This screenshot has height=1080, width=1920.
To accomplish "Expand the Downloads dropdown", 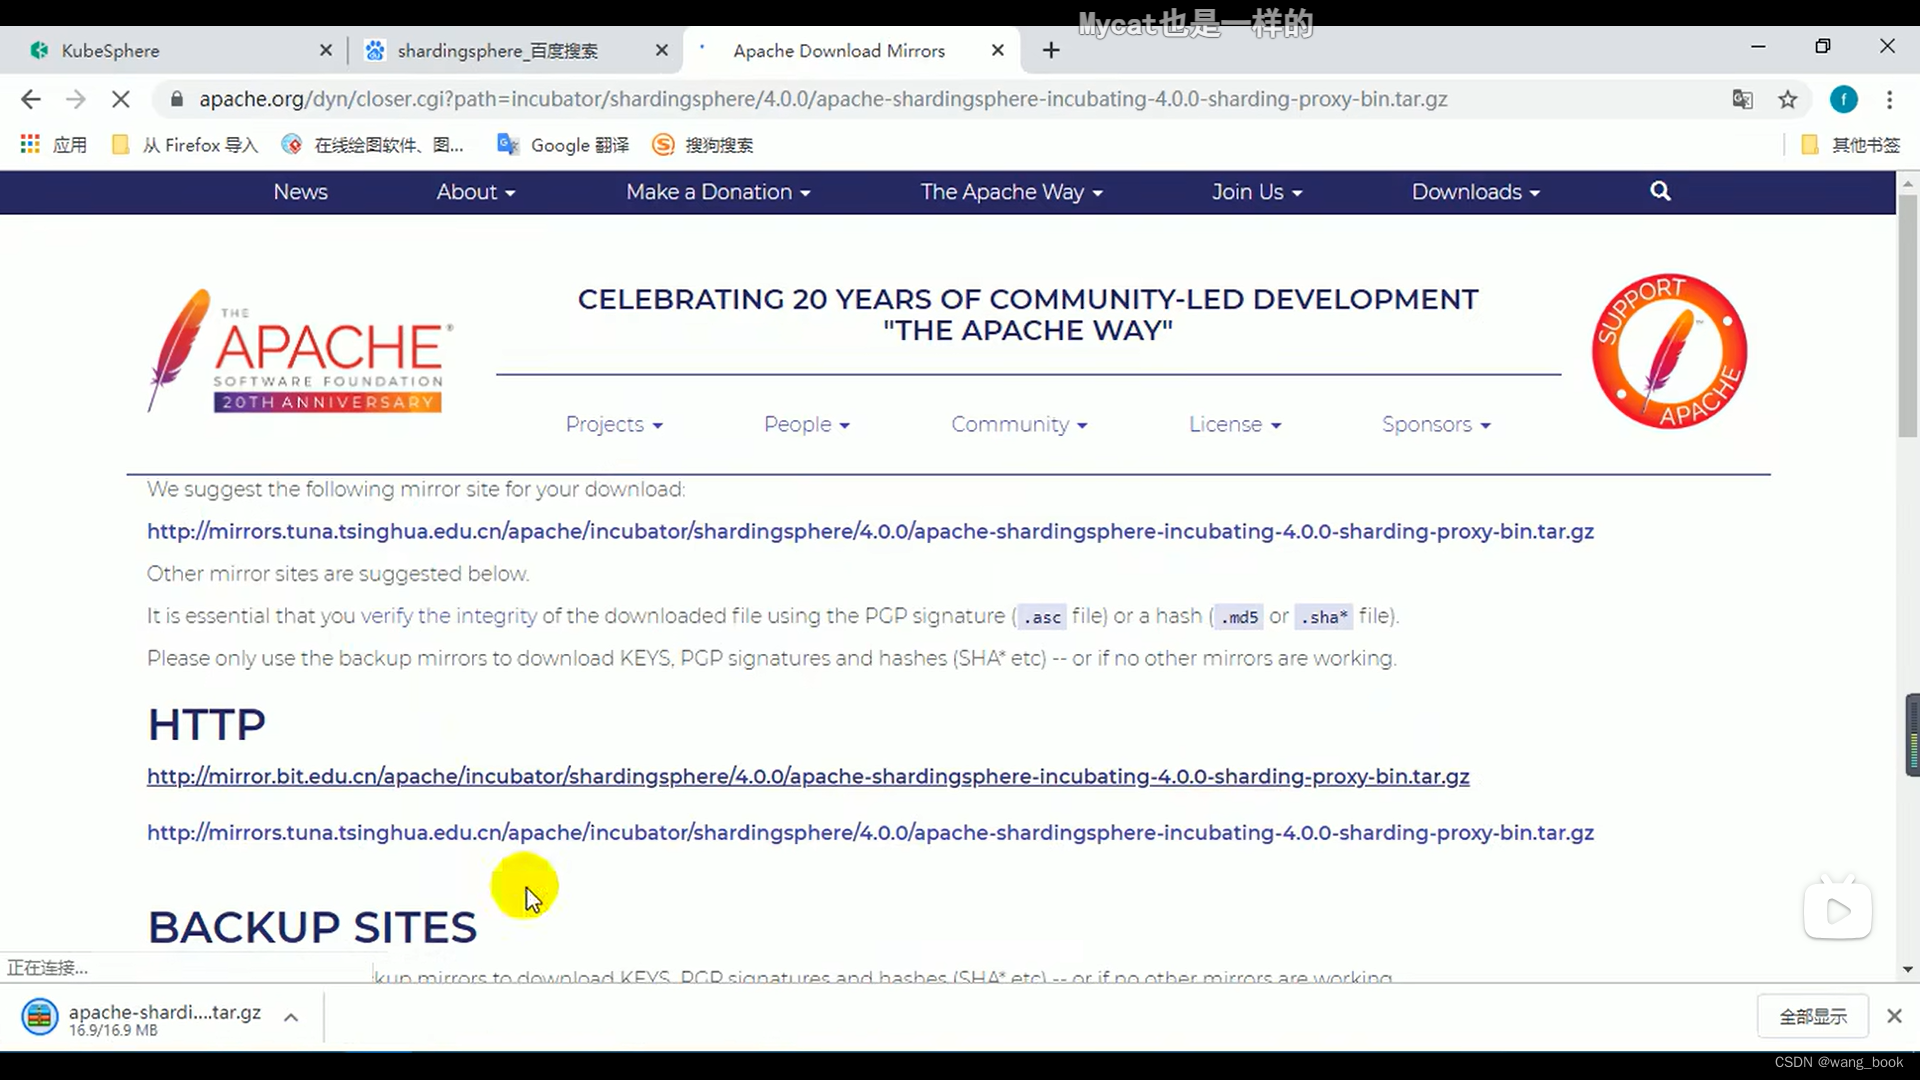I will 1476,192.
